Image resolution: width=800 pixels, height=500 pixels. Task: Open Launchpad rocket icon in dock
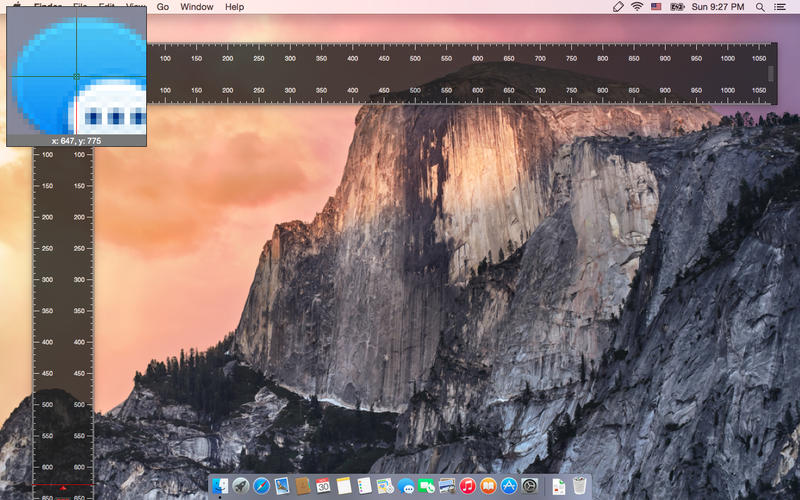point(241,486)
